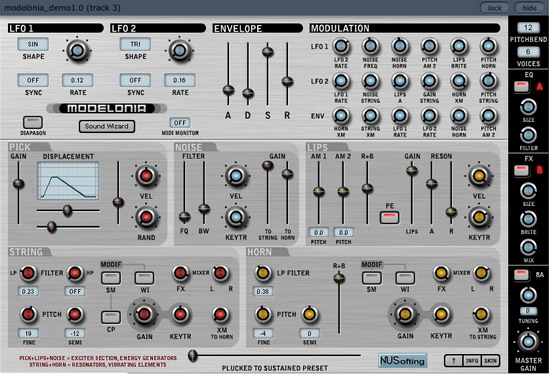
Task: Click the Pick VEL red knob
Action: (146, 176)
